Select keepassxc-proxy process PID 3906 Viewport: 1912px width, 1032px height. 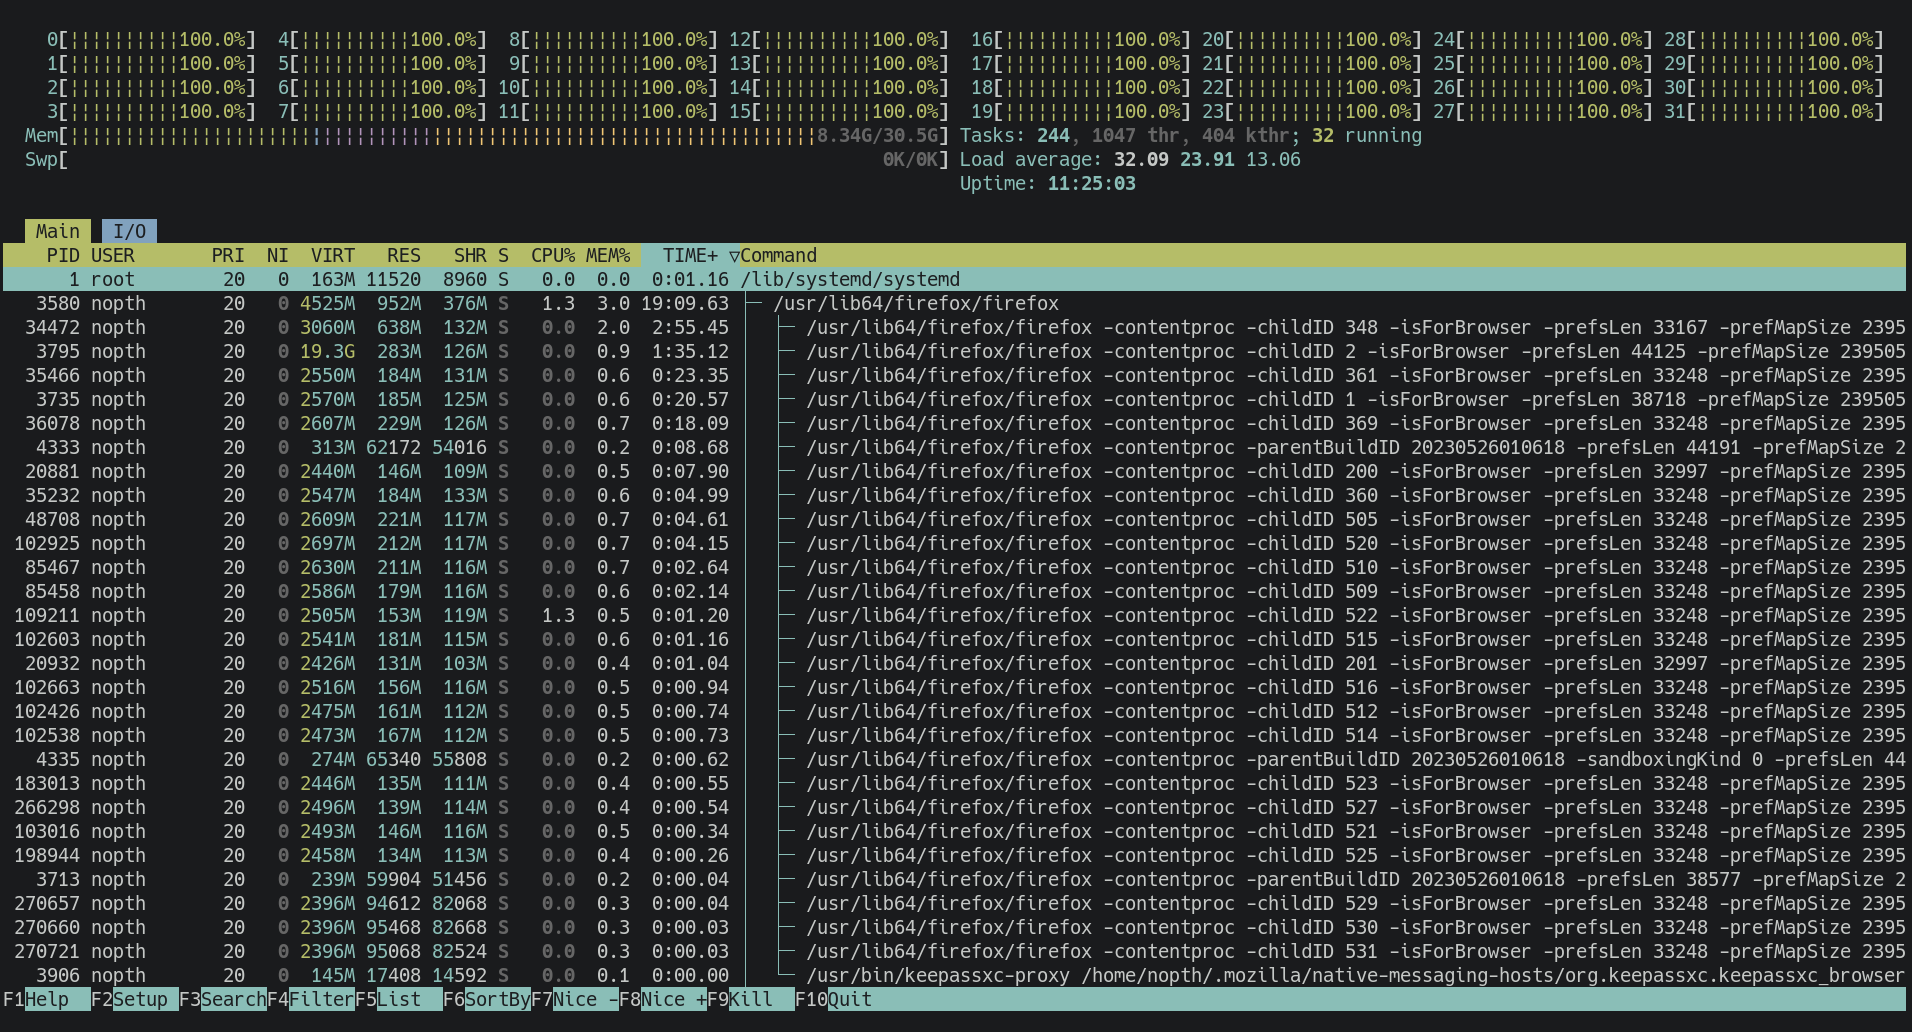[x=955, y=975]
